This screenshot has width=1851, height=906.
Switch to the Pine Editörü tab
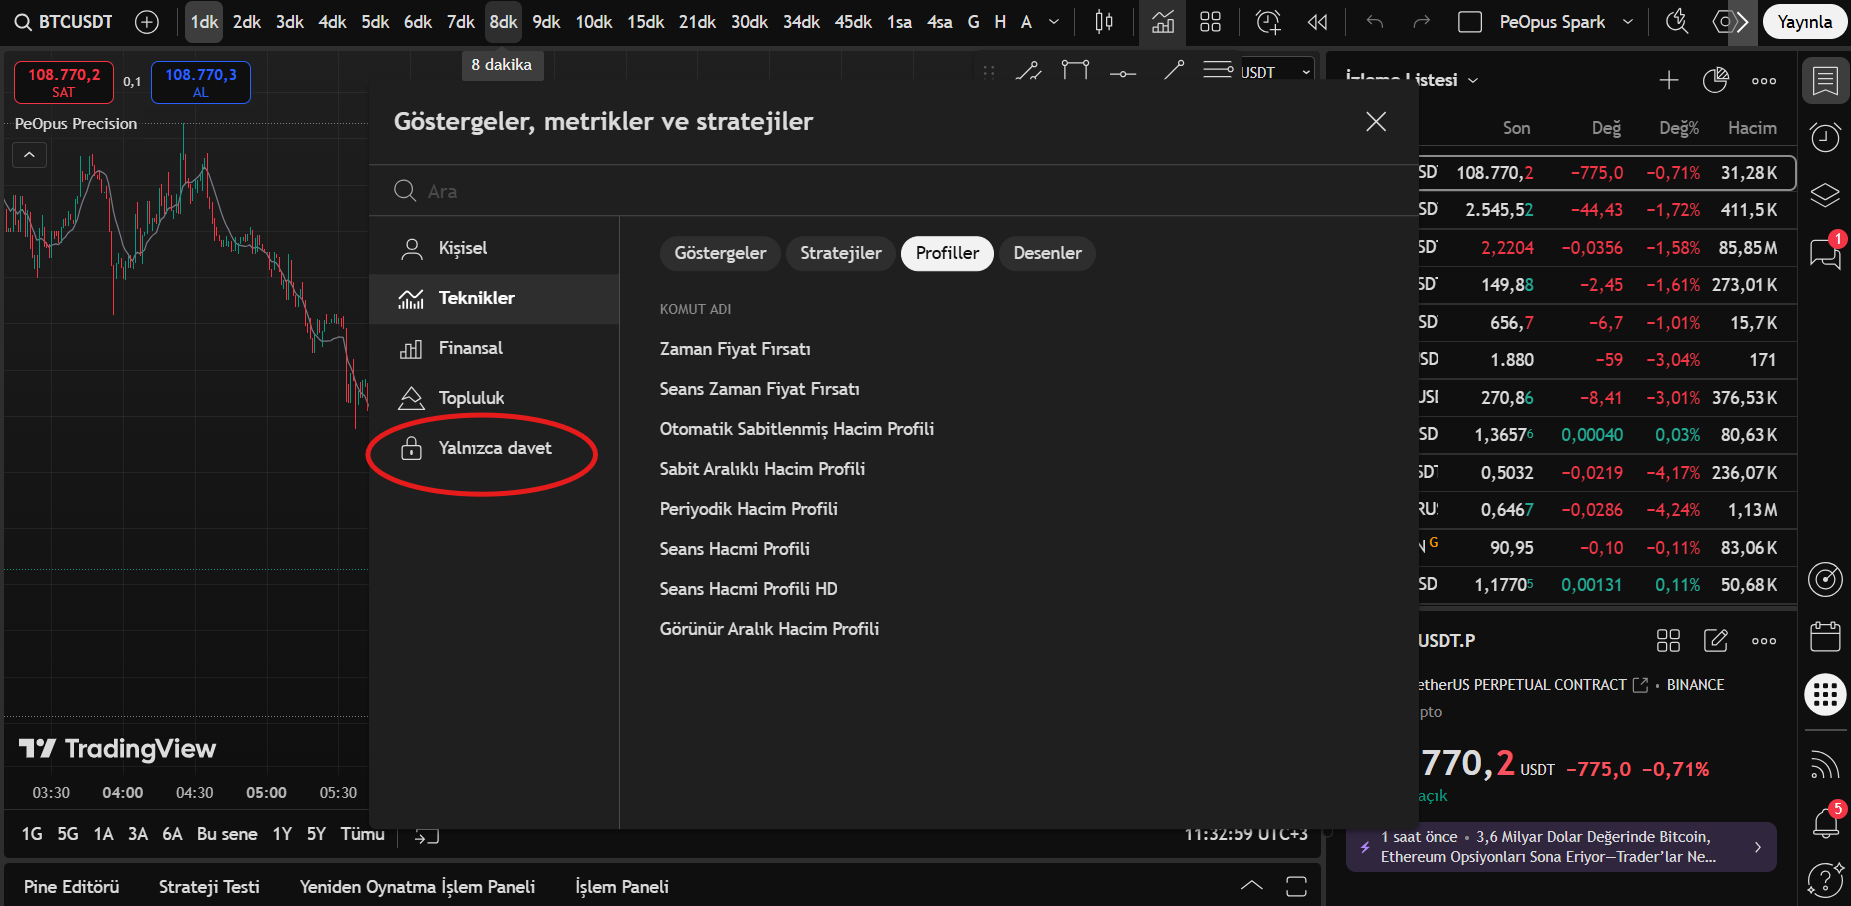[x=71, y=887]
